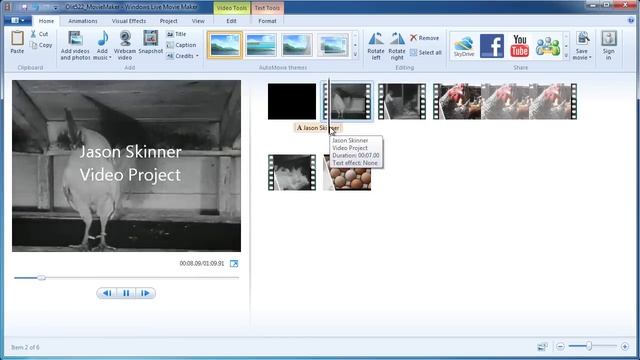Click the preview seek bar handle
Viewport: 640px width, 360px height.
[41, 278]
